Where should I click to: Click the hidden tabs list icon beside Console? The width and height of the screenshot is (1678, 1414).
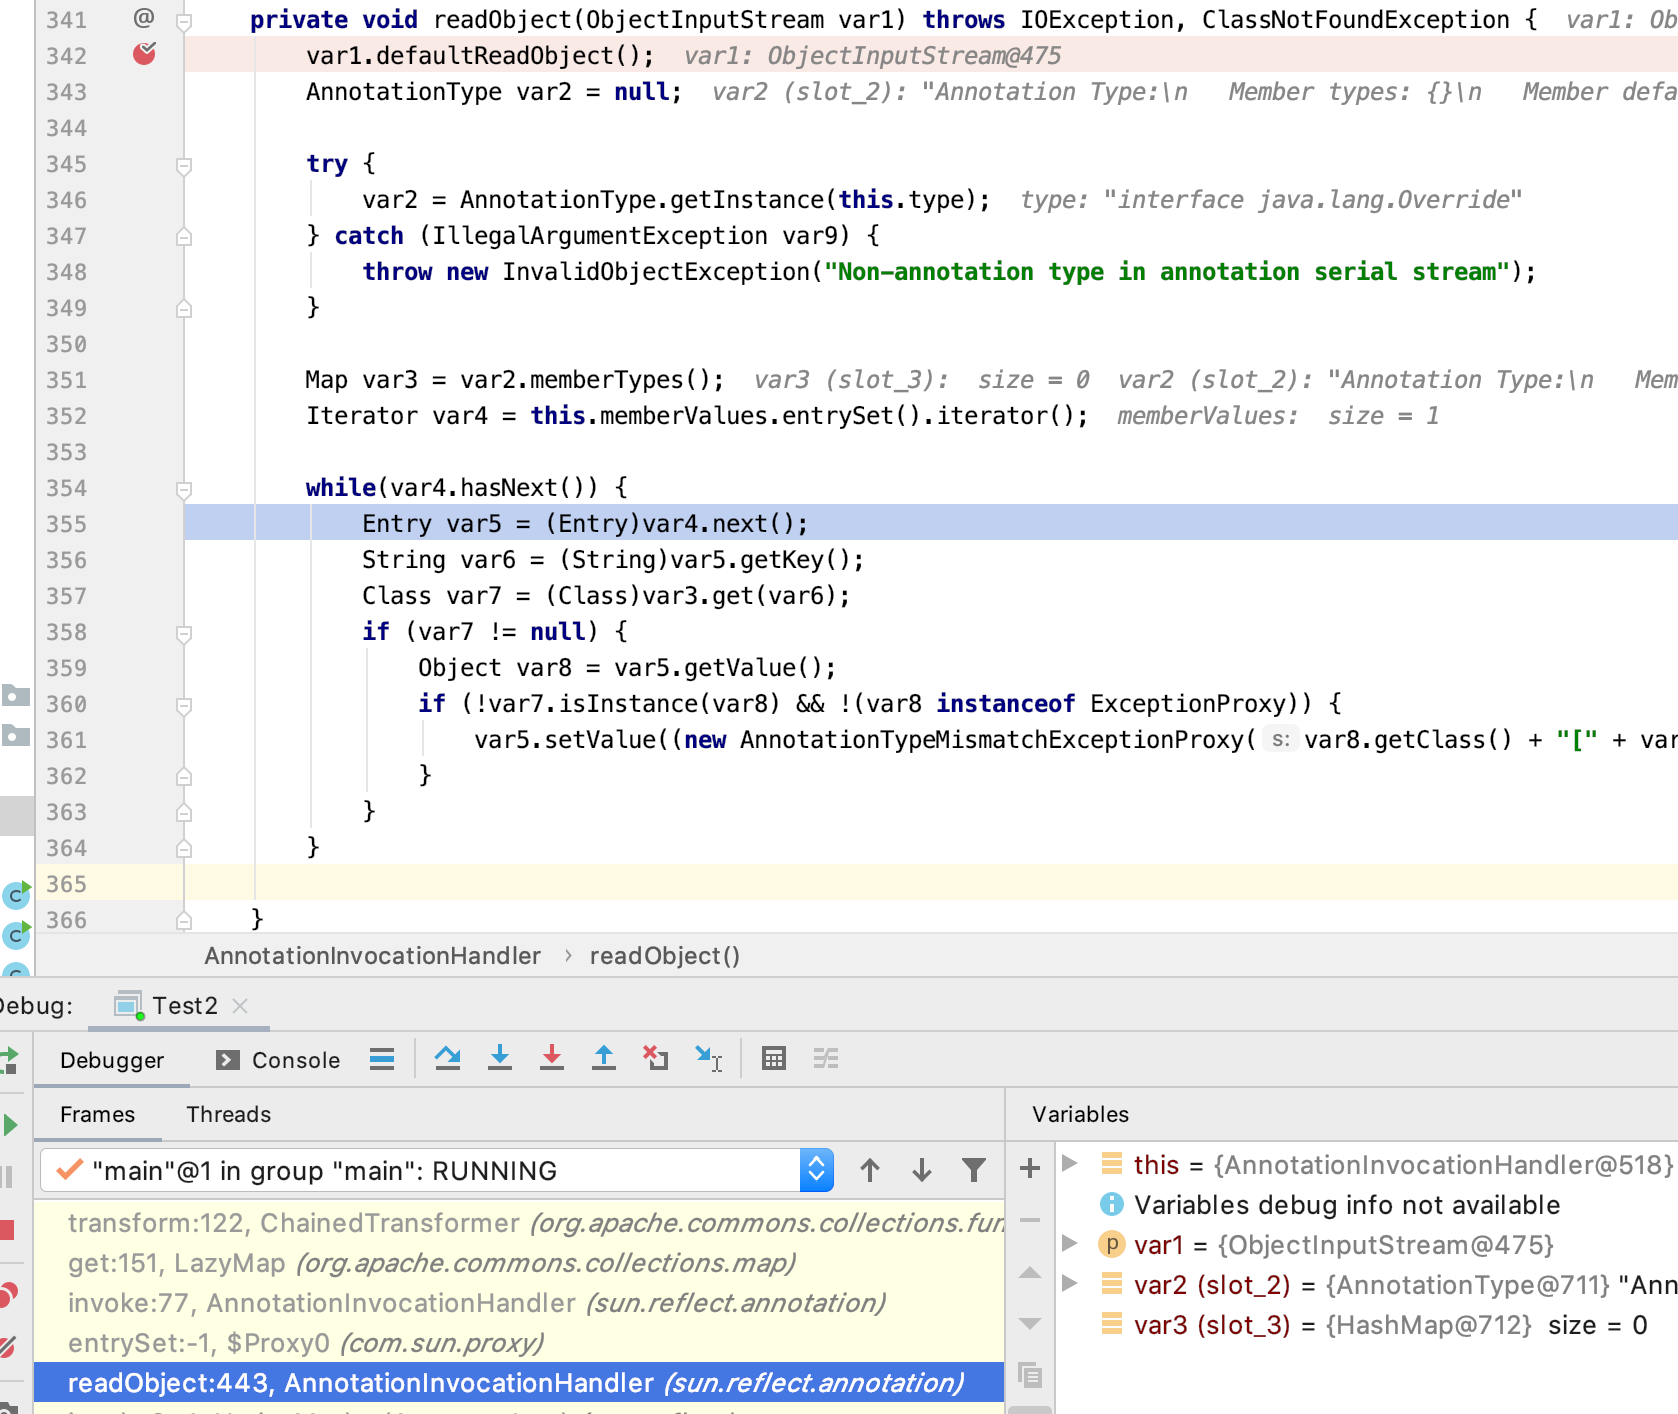[382, 1059]
